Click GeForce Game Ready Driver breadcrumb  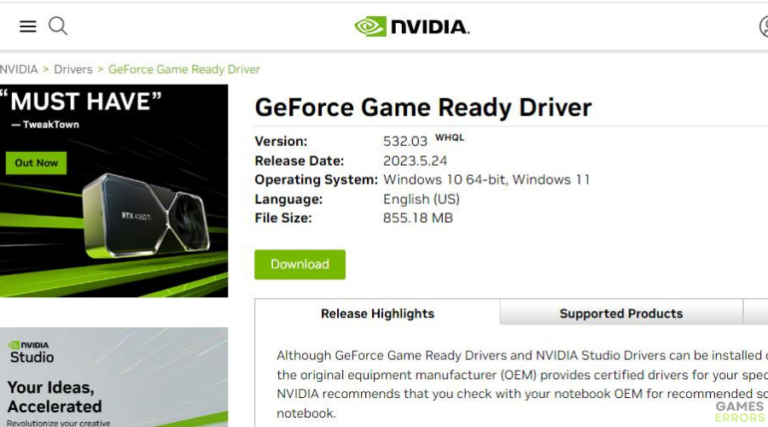pyautogui.click(x=184, y=69)
